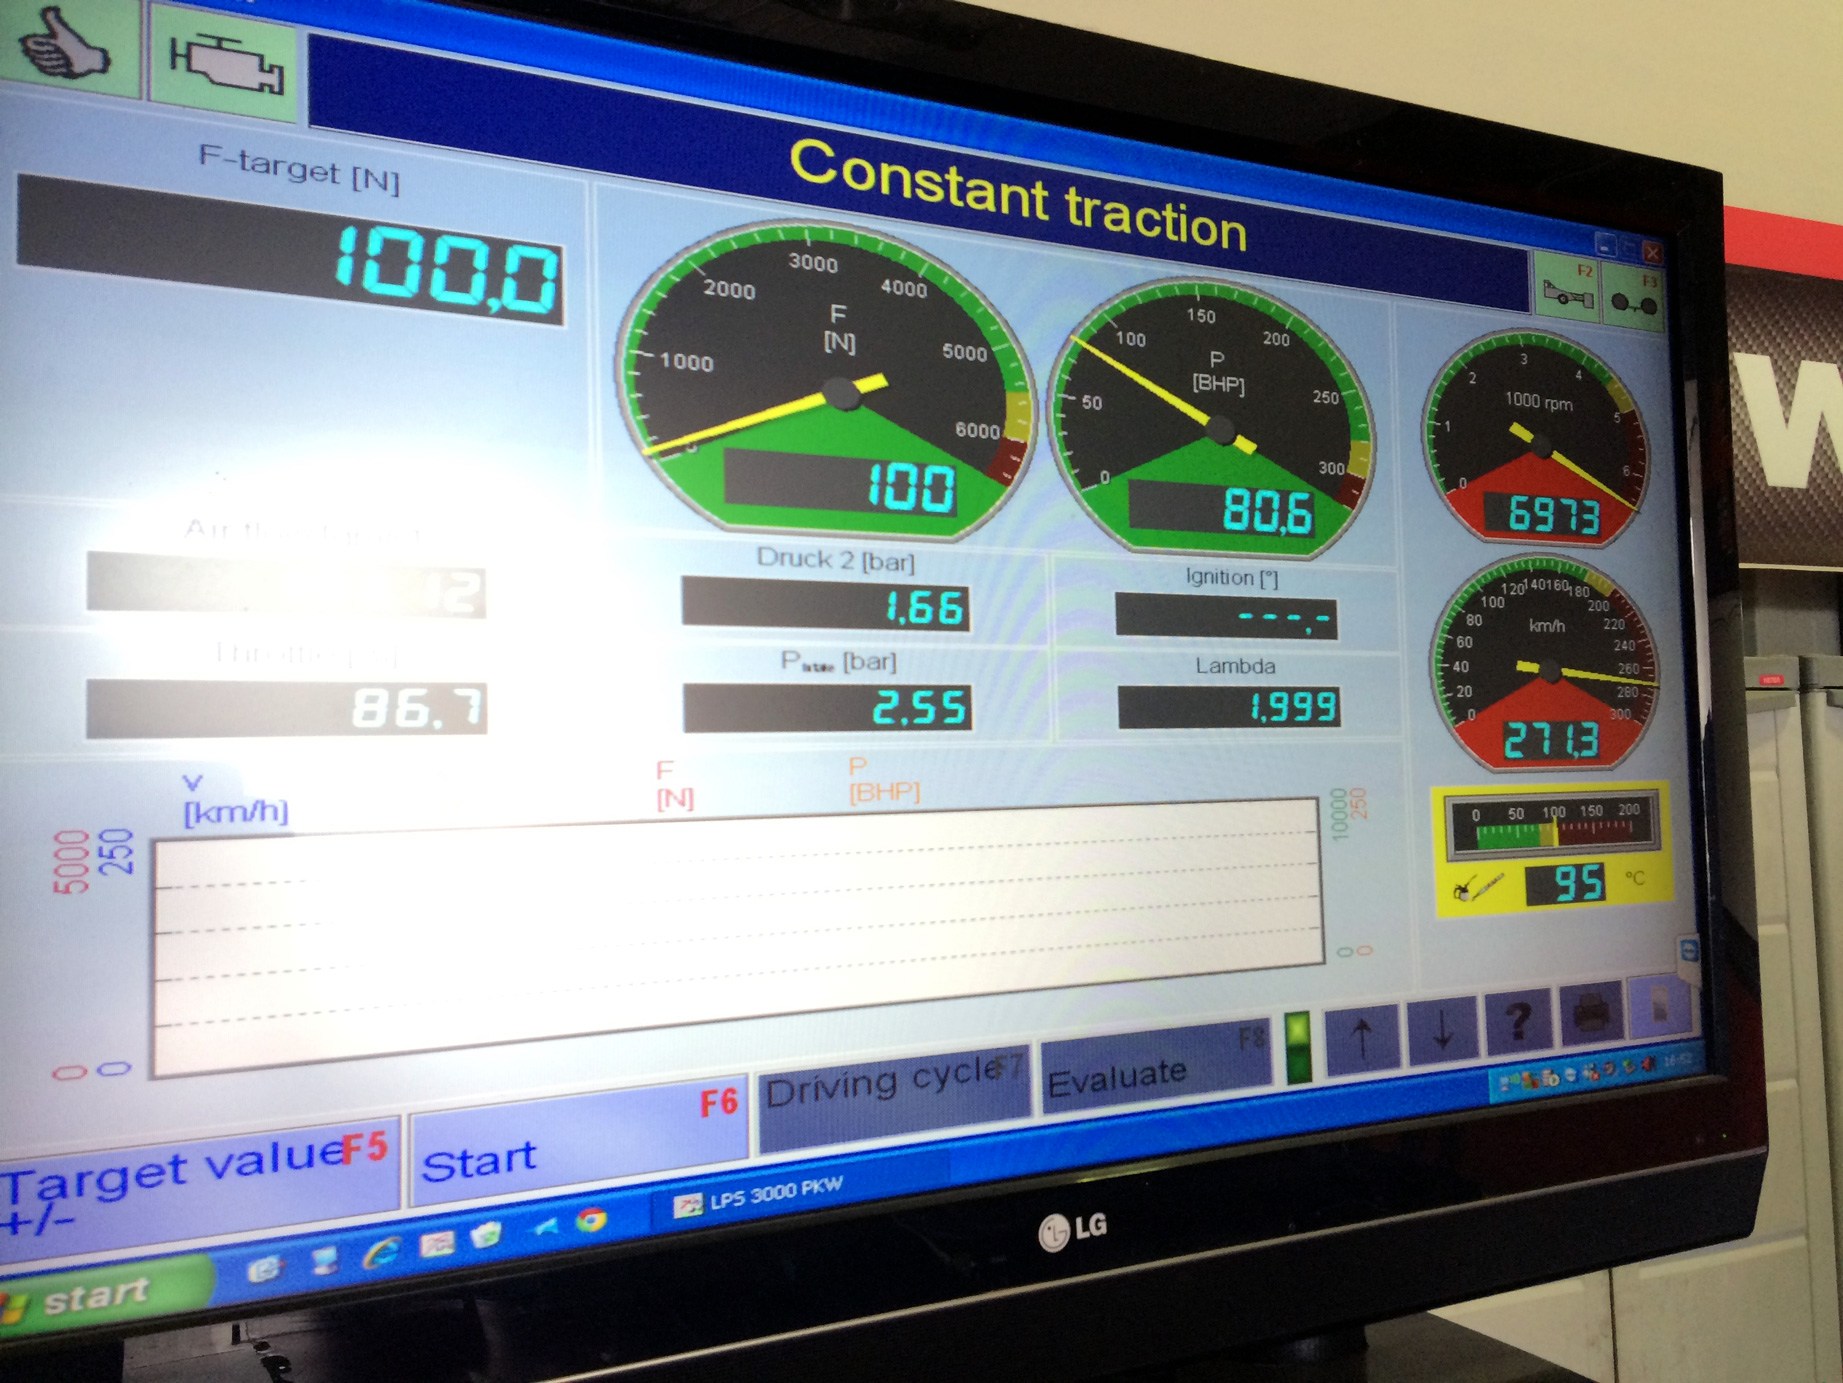Image resolution: width=1843 pixels, height=1383 pixels.
Task: Click the Show Desktop quick launch icon
Action: tap(324, 1261)
